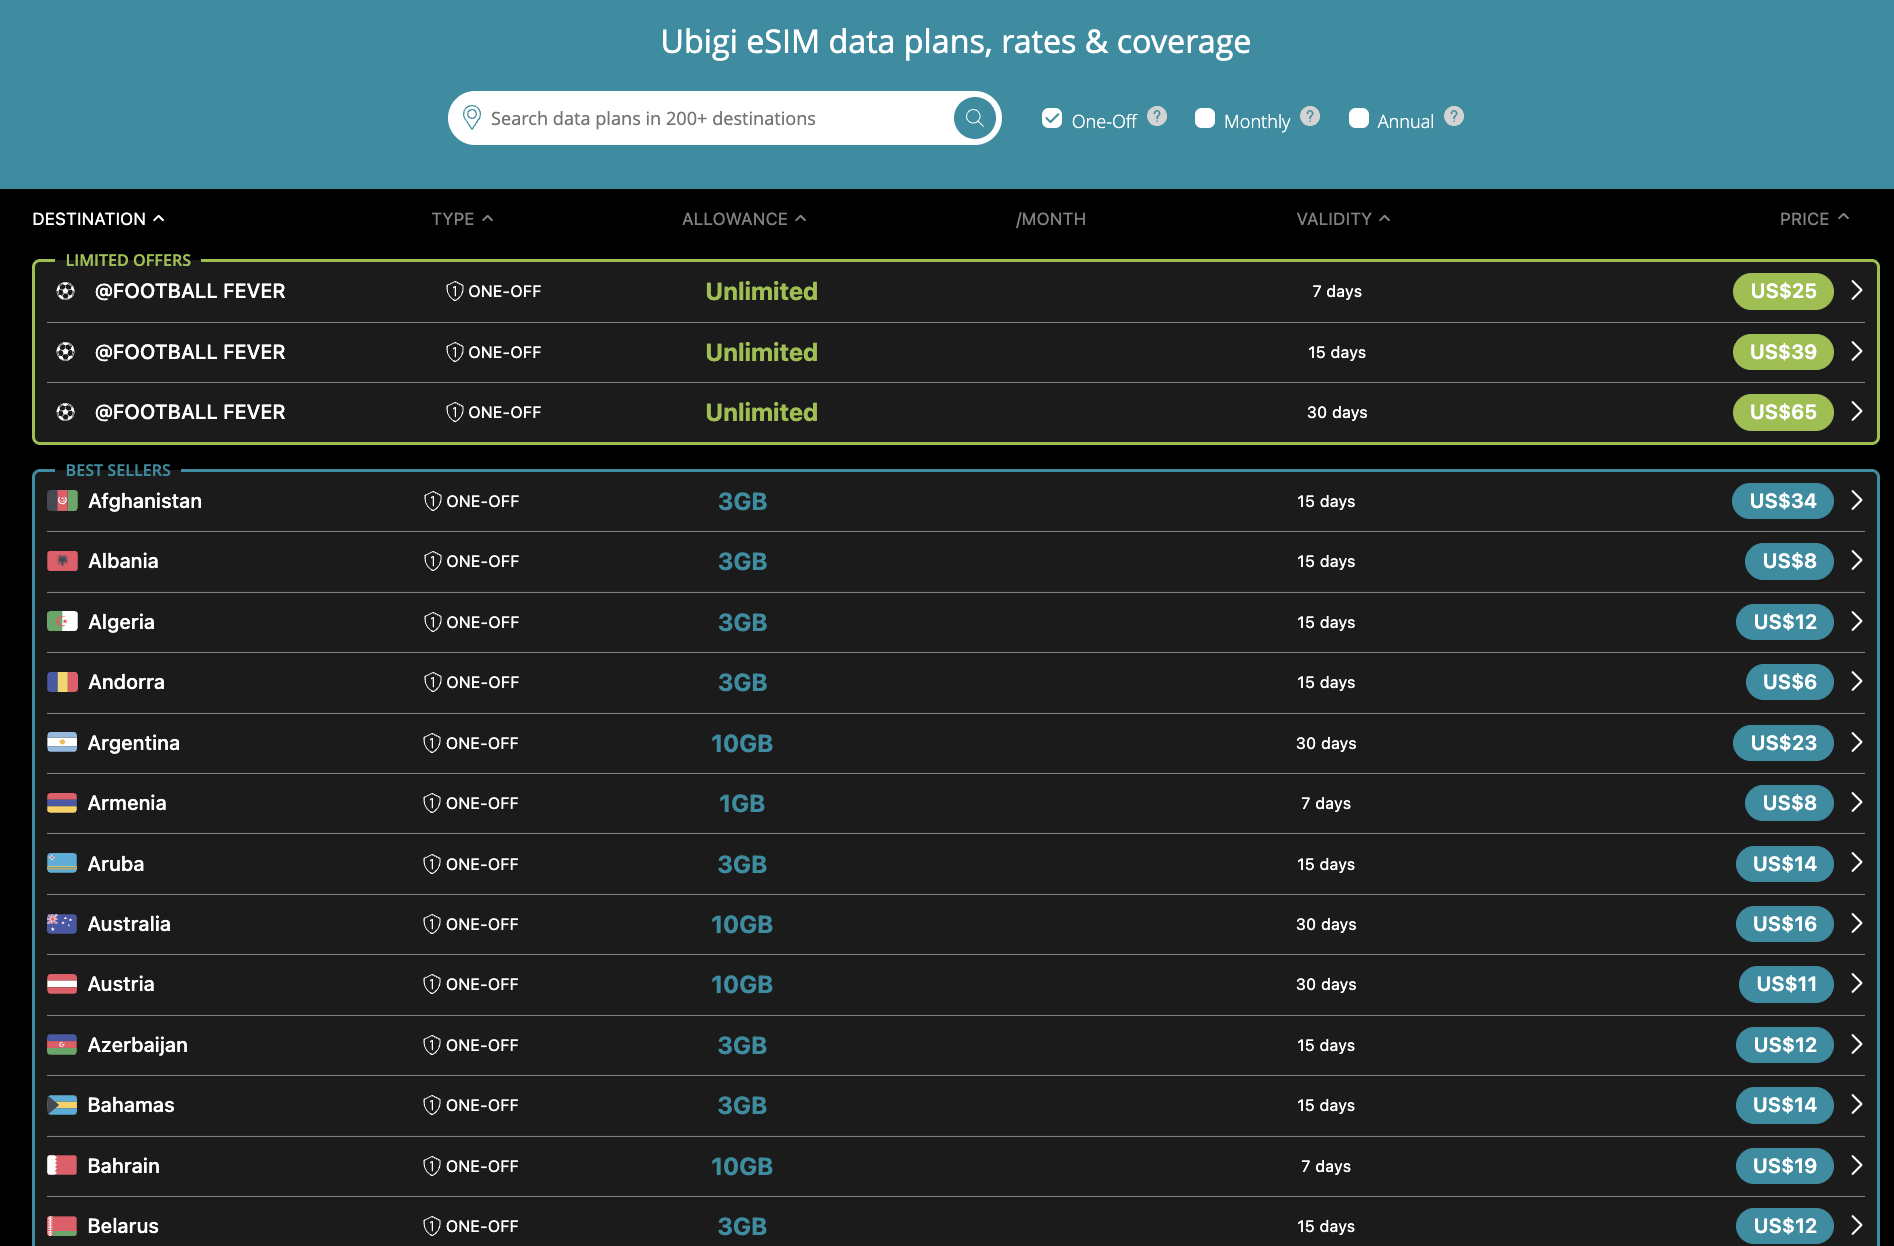This screenshot has height=1246, width=1894.
Task: Click the Azerbaijan flag icon
Action: [x=62, y=1045]
